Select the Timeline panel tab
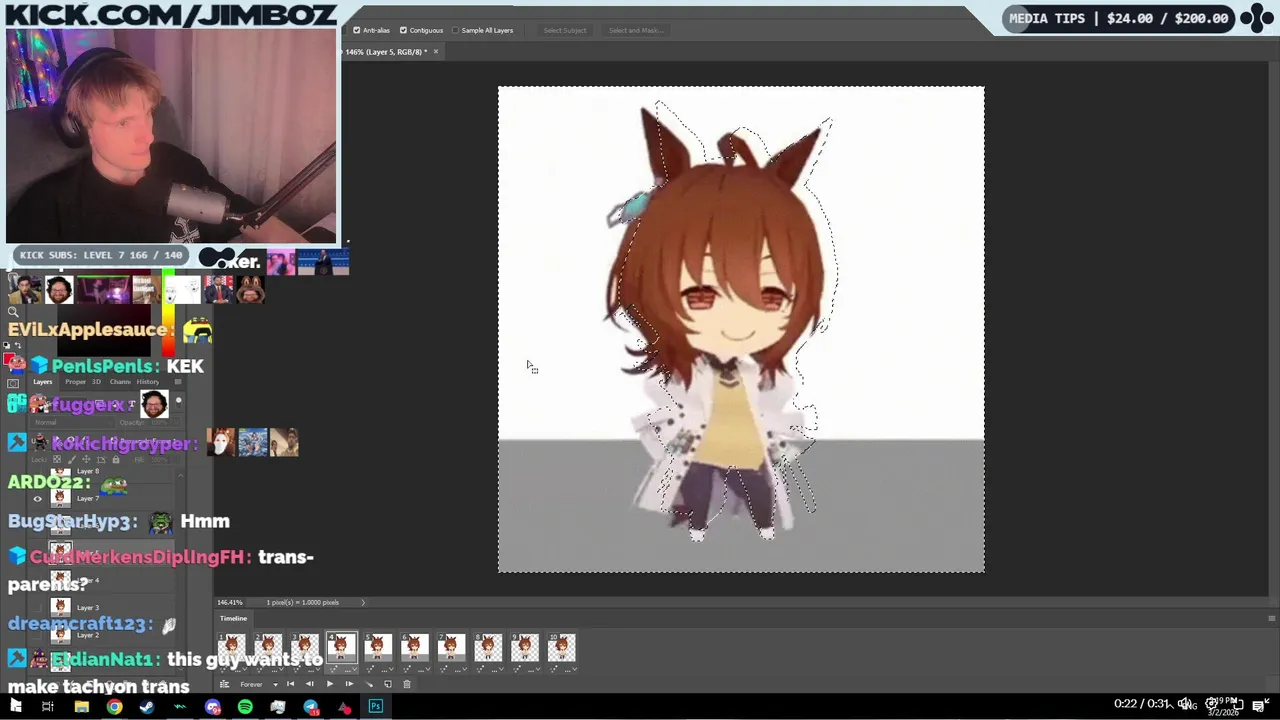Viewport: 1280px width, 720px height. (233, 618)
